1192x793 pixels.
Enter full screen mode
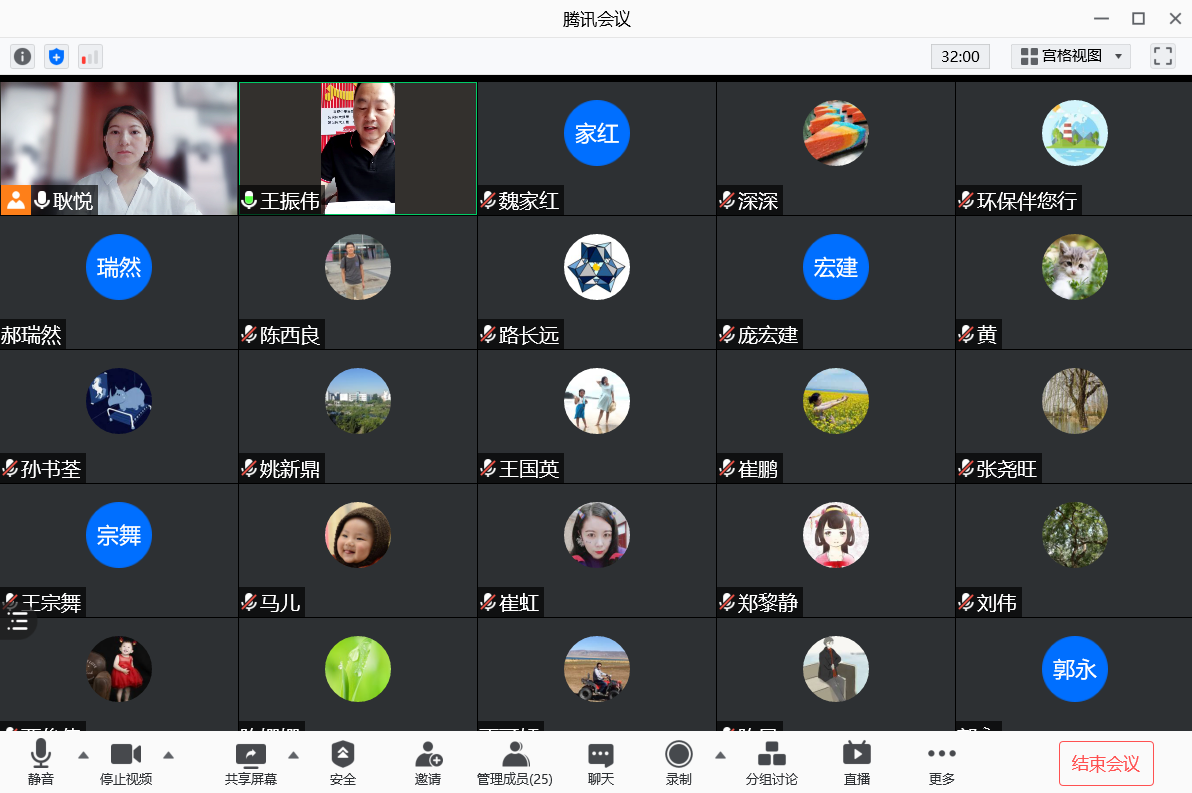tap(1162, 56)
